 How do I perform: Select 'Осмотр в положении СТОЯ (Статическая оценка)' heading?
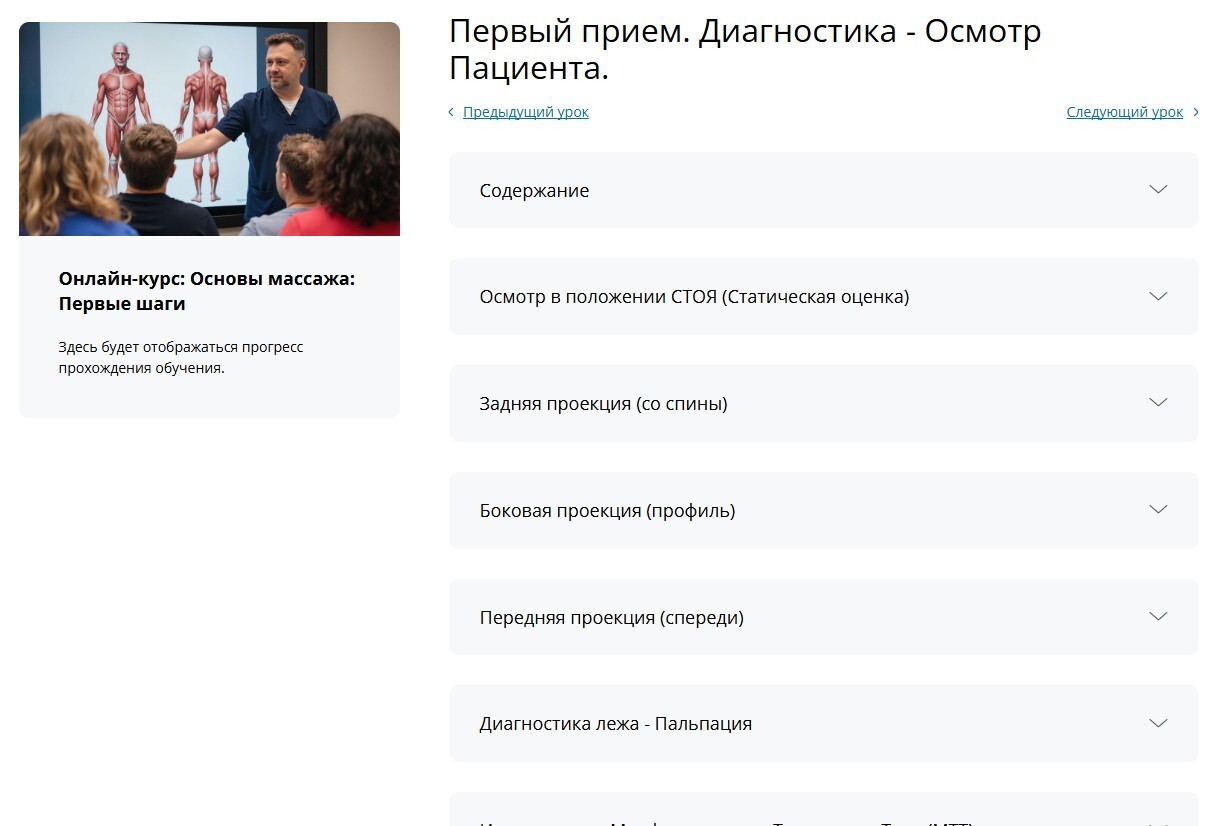pyautogui.click(x=694, y=297)
